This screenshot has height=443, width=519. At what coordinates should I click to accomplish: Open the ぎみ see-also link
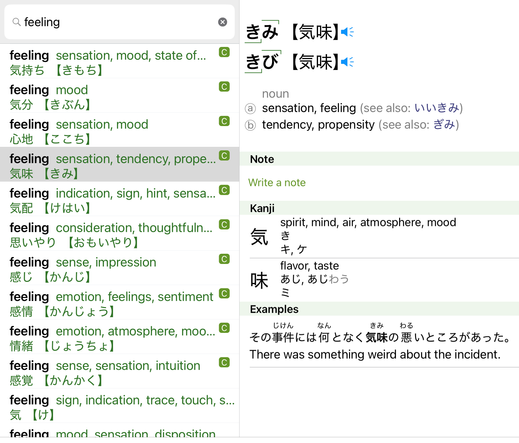pyautogui.click(x=444, y=125)
